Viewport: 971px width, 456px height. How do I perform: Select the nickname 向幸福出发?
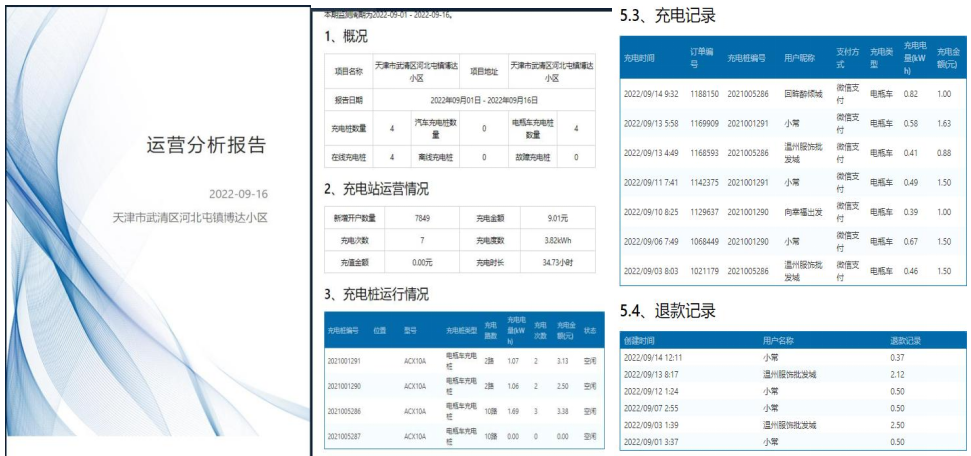[803, 212]
